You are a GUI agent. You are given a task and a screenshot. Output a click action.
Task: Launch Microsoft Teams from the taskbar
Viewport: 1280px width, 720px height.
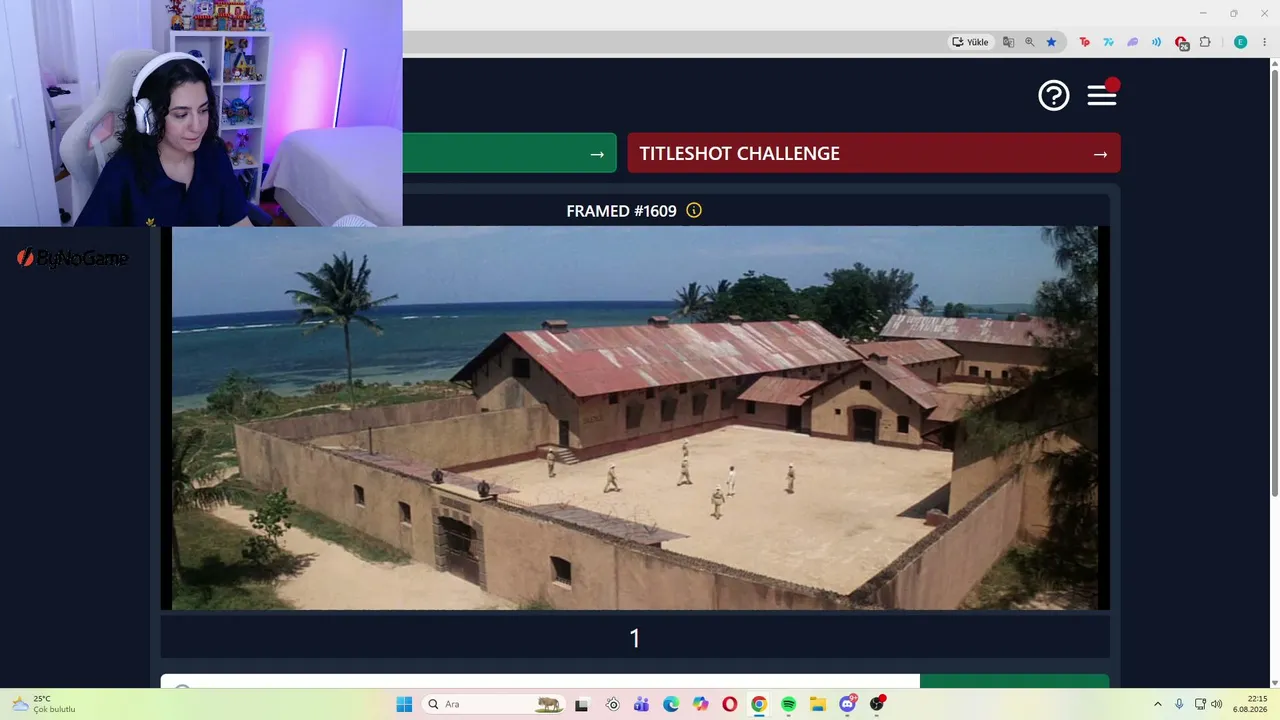641,704
